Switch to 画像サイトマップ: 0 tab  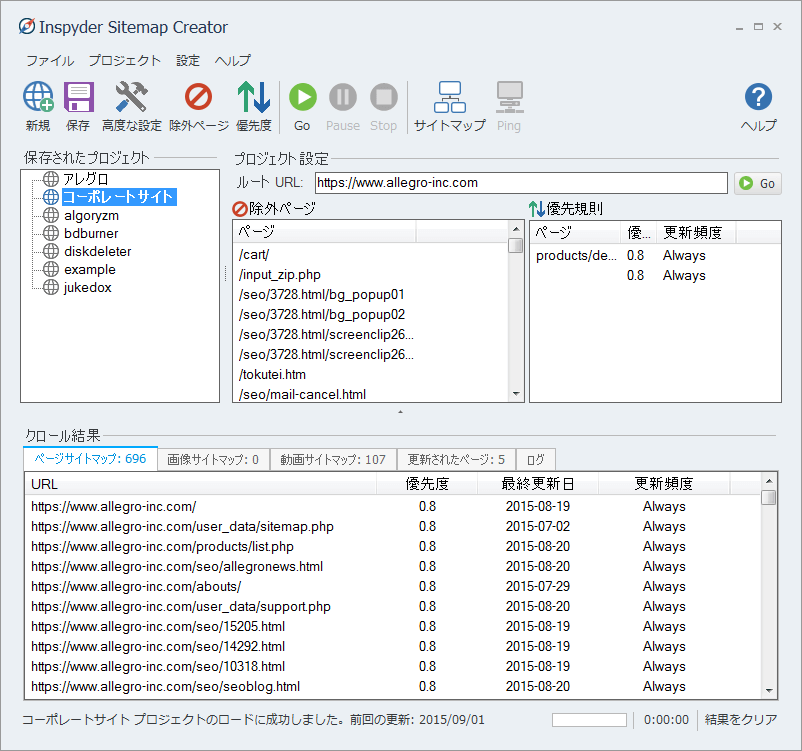pos(213,459)
